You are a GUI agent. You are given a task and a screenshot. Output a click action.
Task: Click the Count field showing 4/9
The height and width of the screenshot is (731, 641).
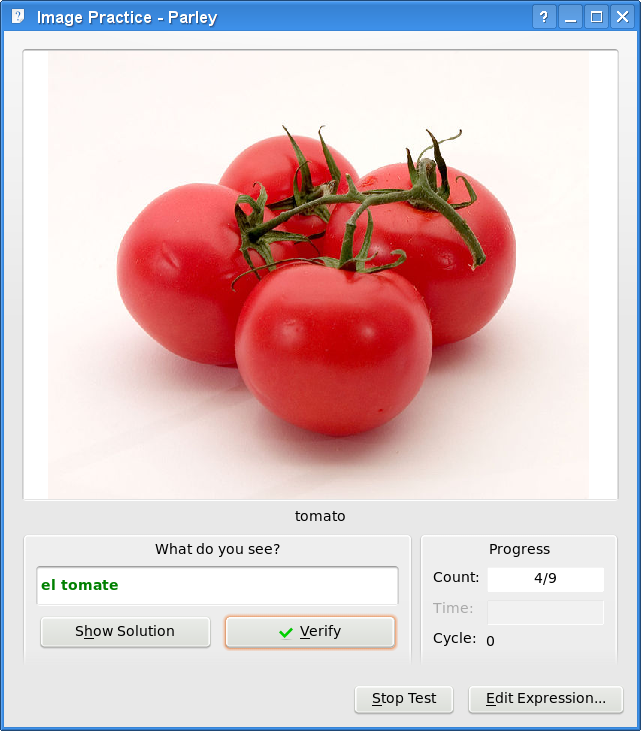point(545,579)
